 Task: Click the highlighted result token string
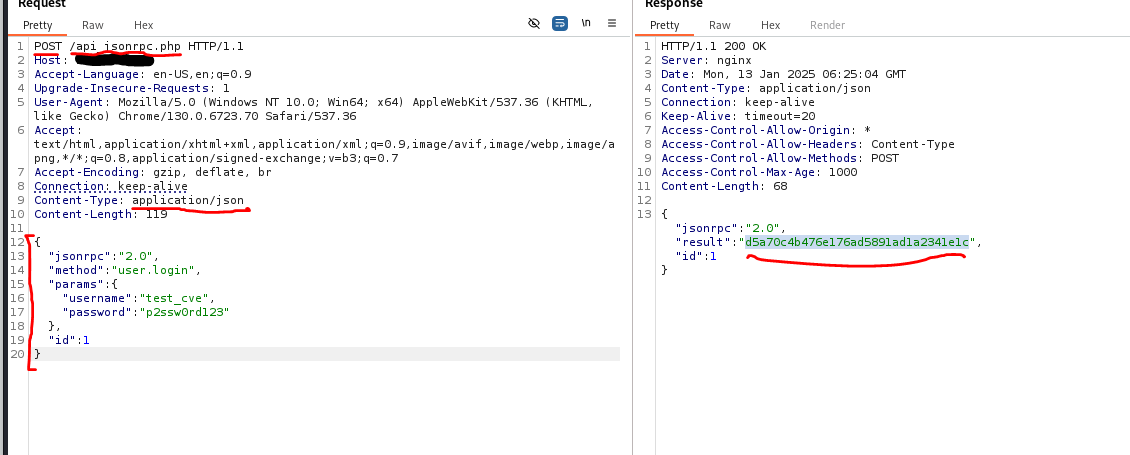pyautogui.click(x=857, y=242)
